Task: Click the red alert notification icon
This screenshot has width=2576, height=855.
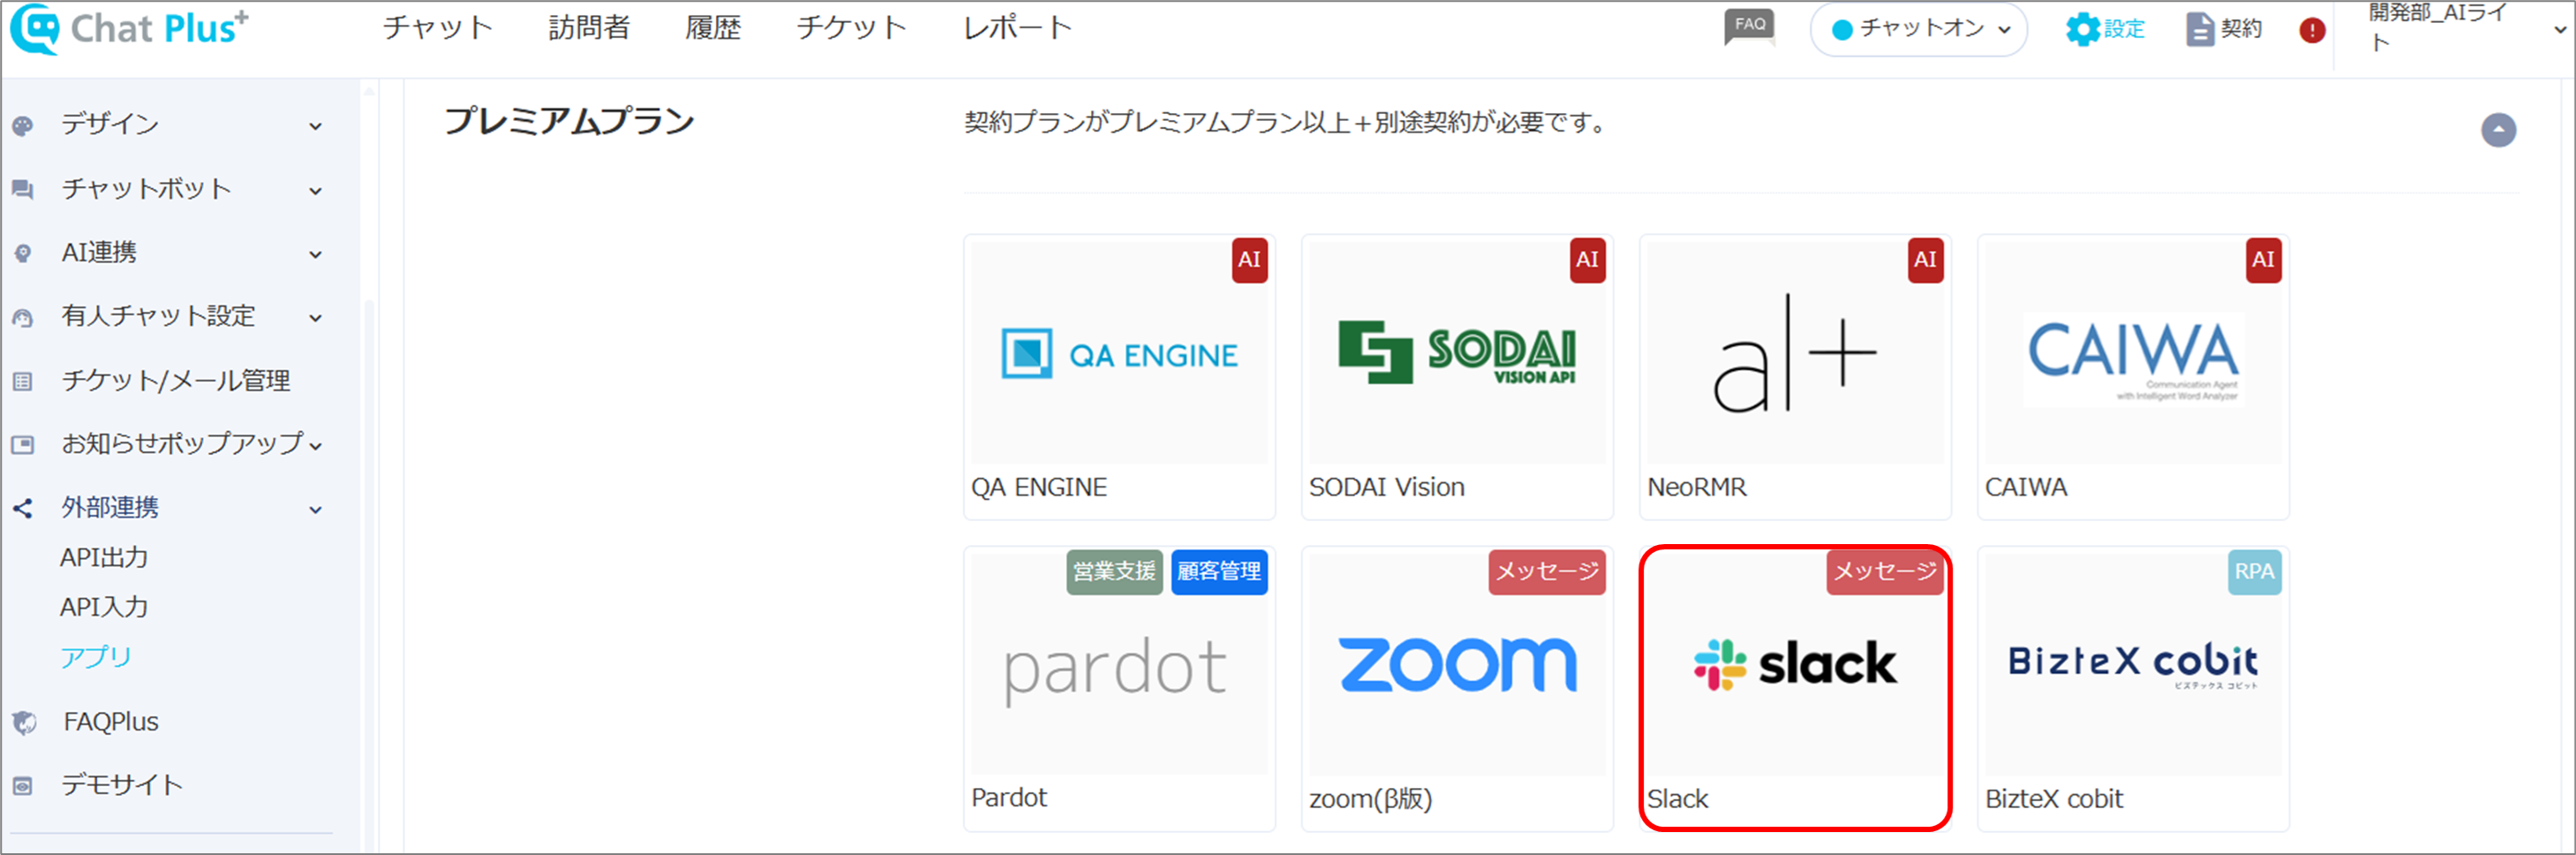Action: click(x=2312, y=30)
